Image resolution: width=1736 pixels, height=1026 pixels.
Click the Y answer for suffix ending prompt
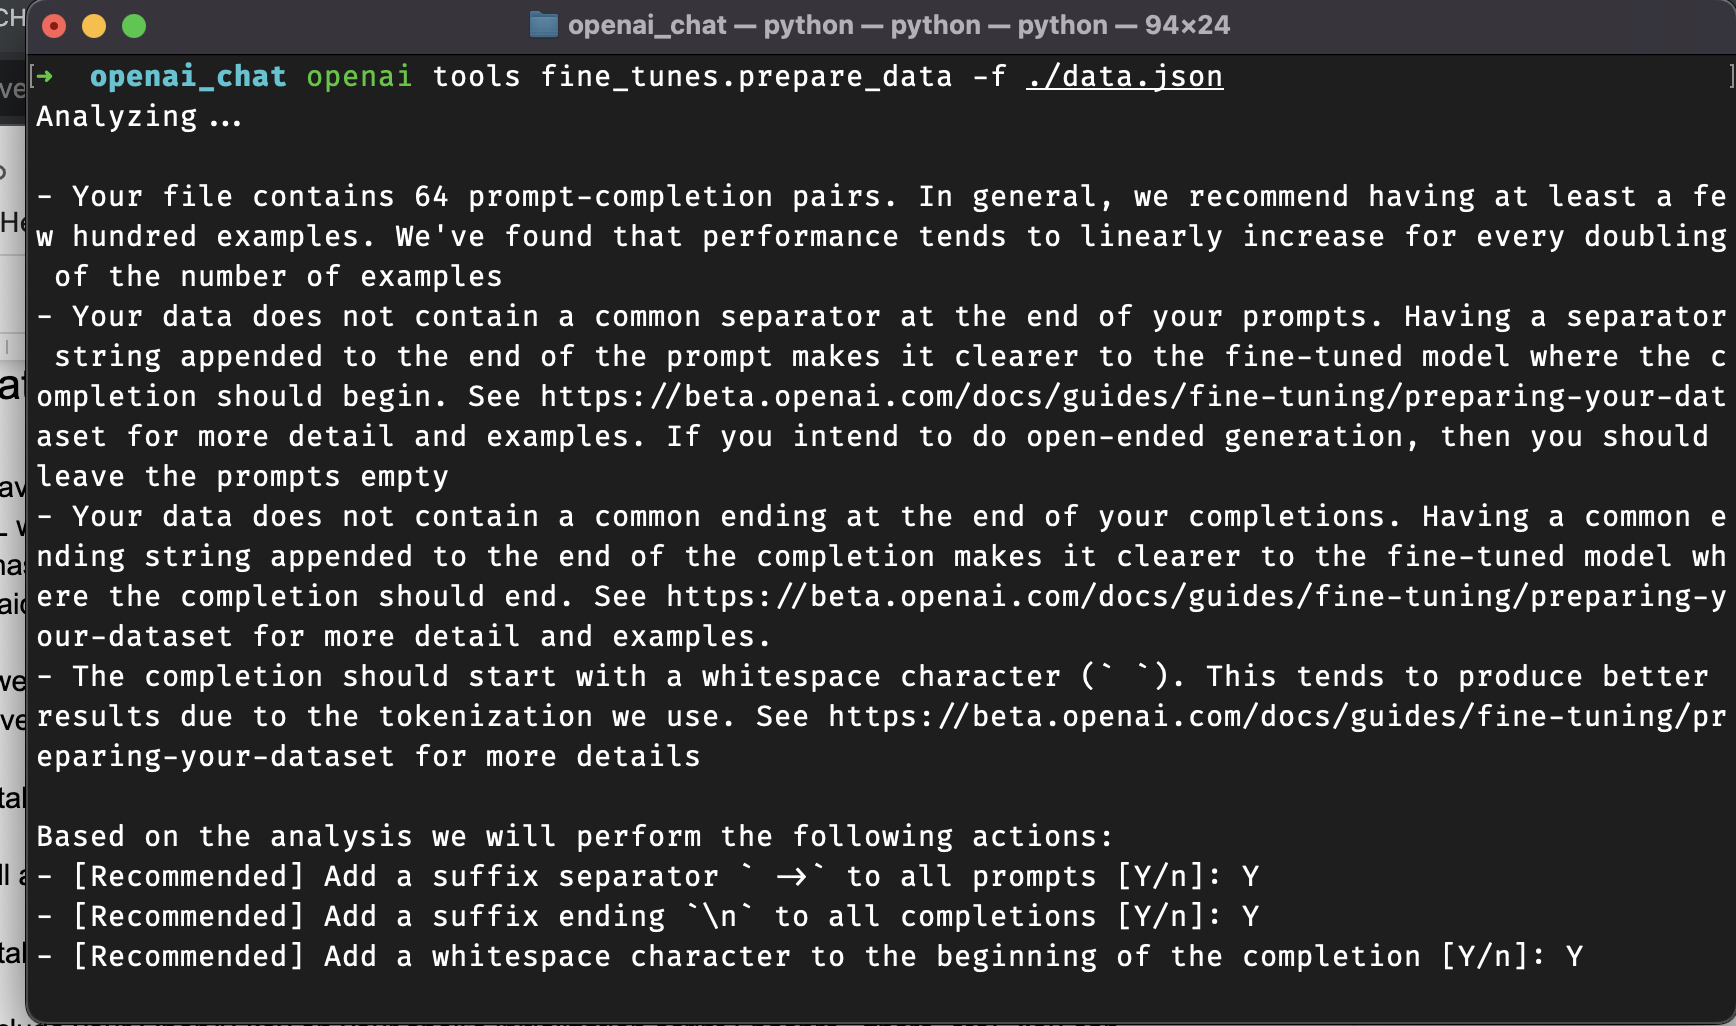tap(1251, 916)
